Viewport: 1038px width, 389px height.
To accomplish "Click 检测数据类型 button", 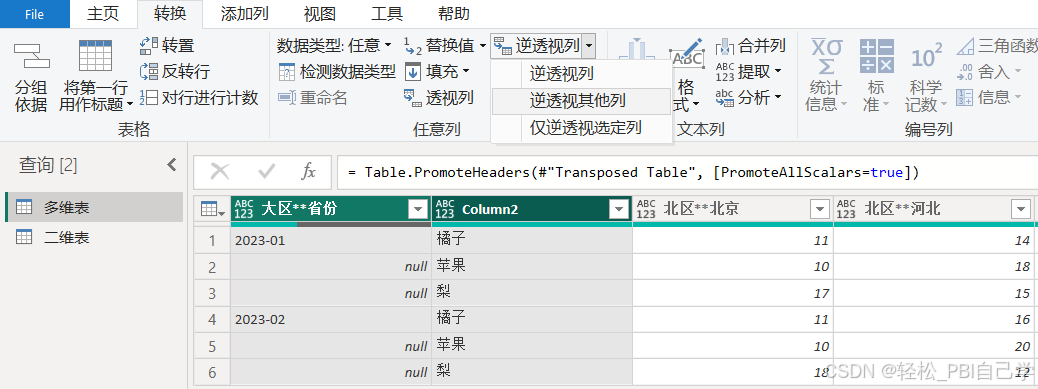I will [x=337, y=71].
